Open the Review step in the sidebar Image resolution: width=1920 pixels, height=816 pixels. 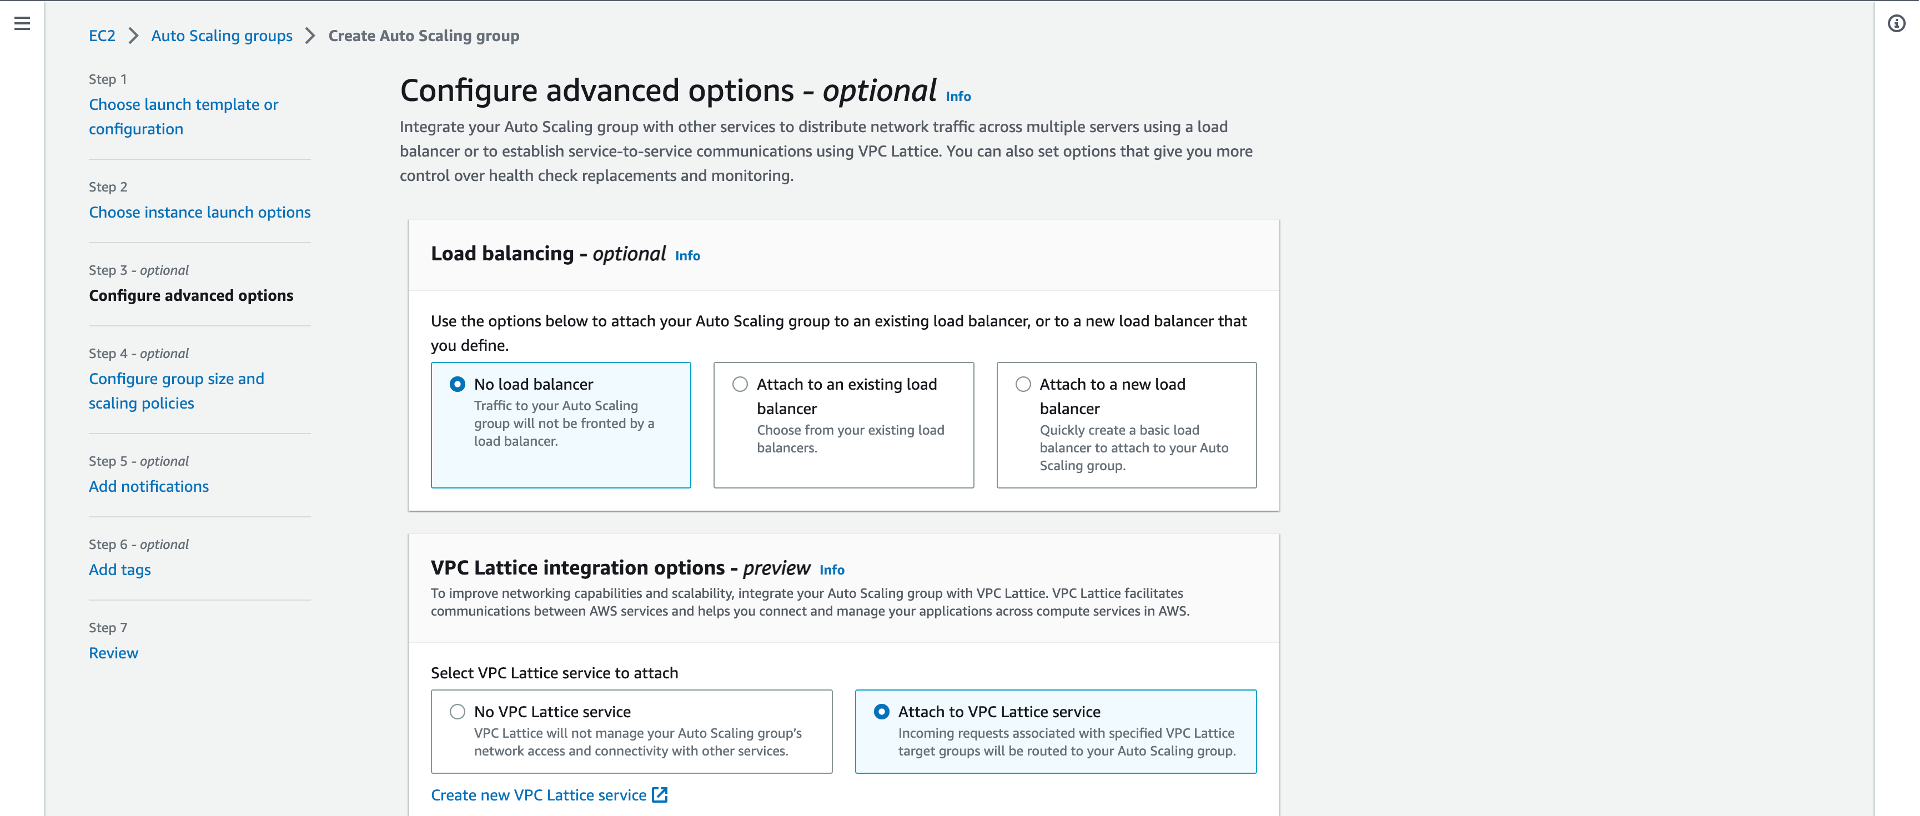[x=113, y=652]
